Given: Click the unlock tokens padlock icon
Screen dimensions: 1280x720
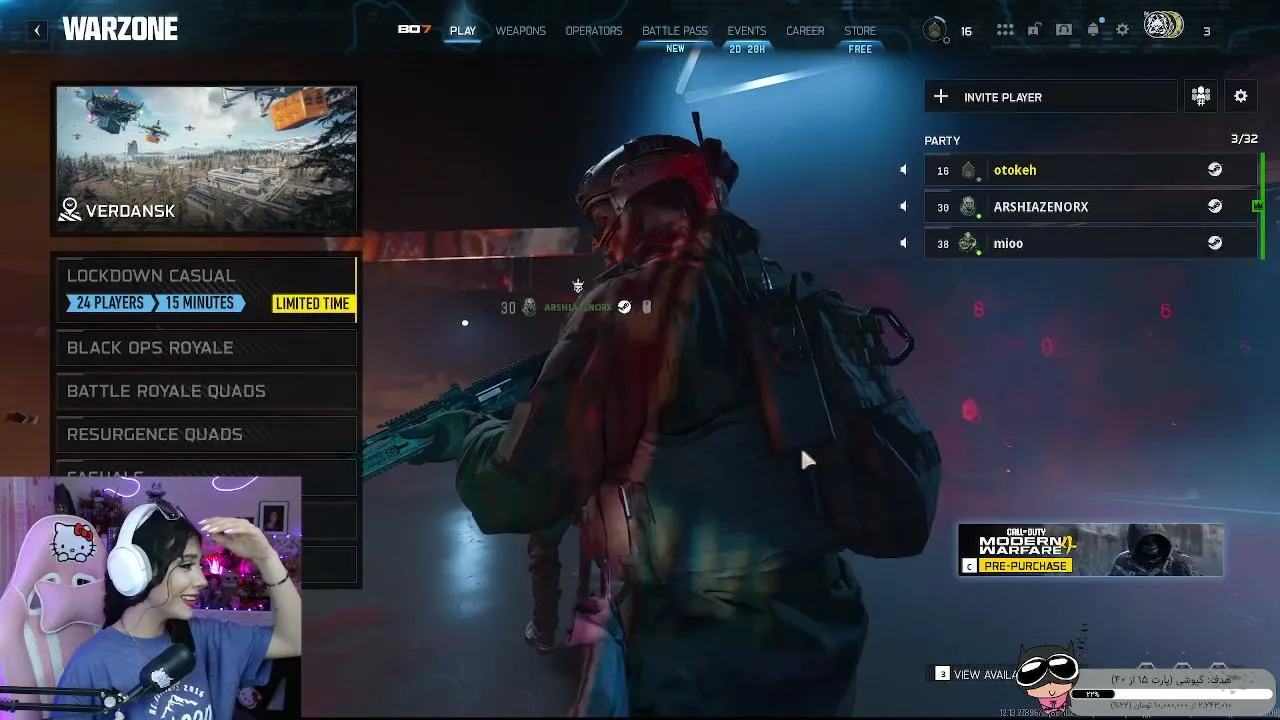Looking at the screenshot, I should 1034,30.
